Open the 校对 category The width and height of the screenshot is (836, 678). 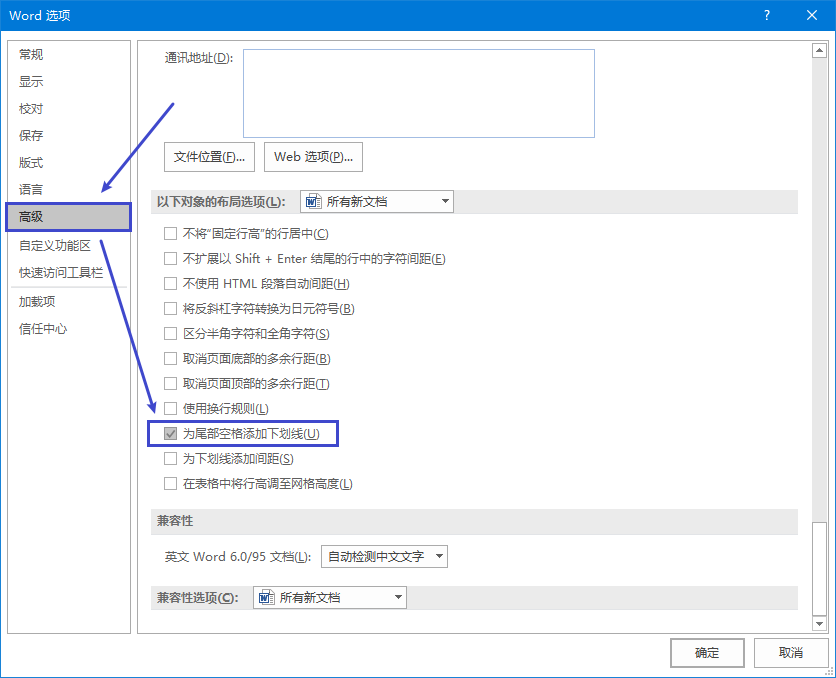coord(31,109)
